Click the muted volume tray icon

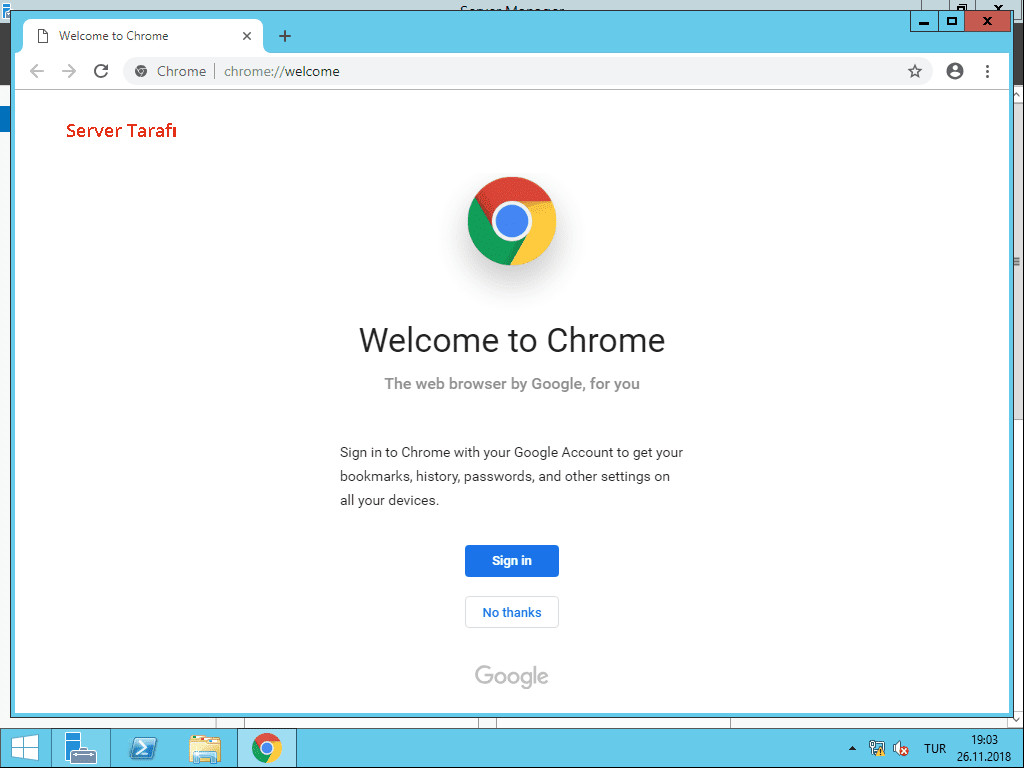tap(901, 748)
